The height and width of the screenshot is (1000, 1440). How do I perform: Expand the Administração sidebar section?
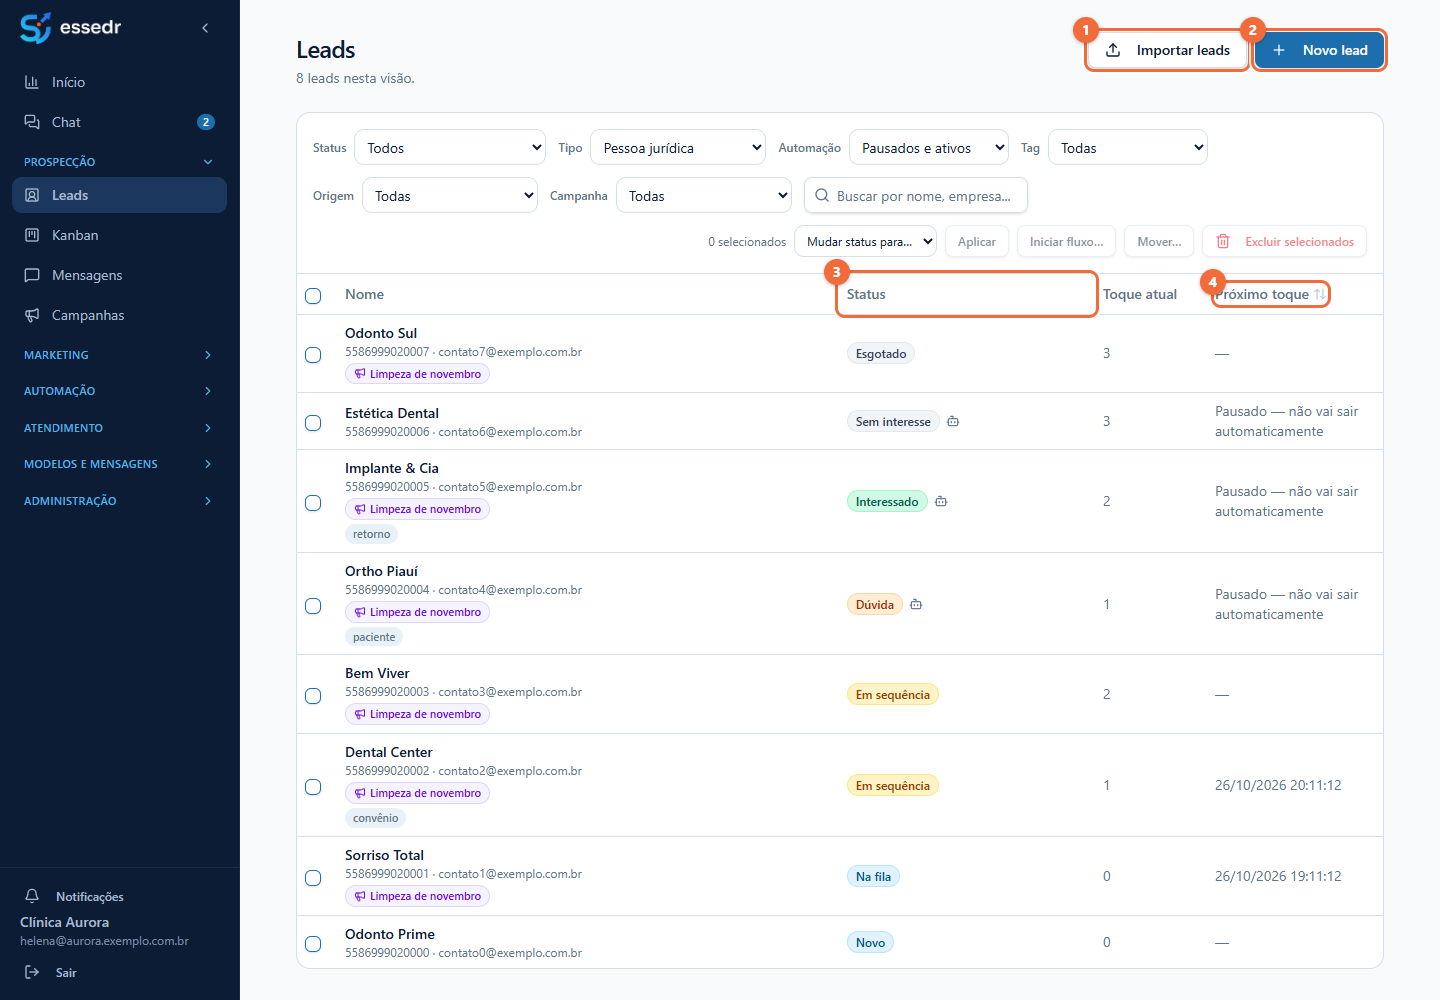120,501
